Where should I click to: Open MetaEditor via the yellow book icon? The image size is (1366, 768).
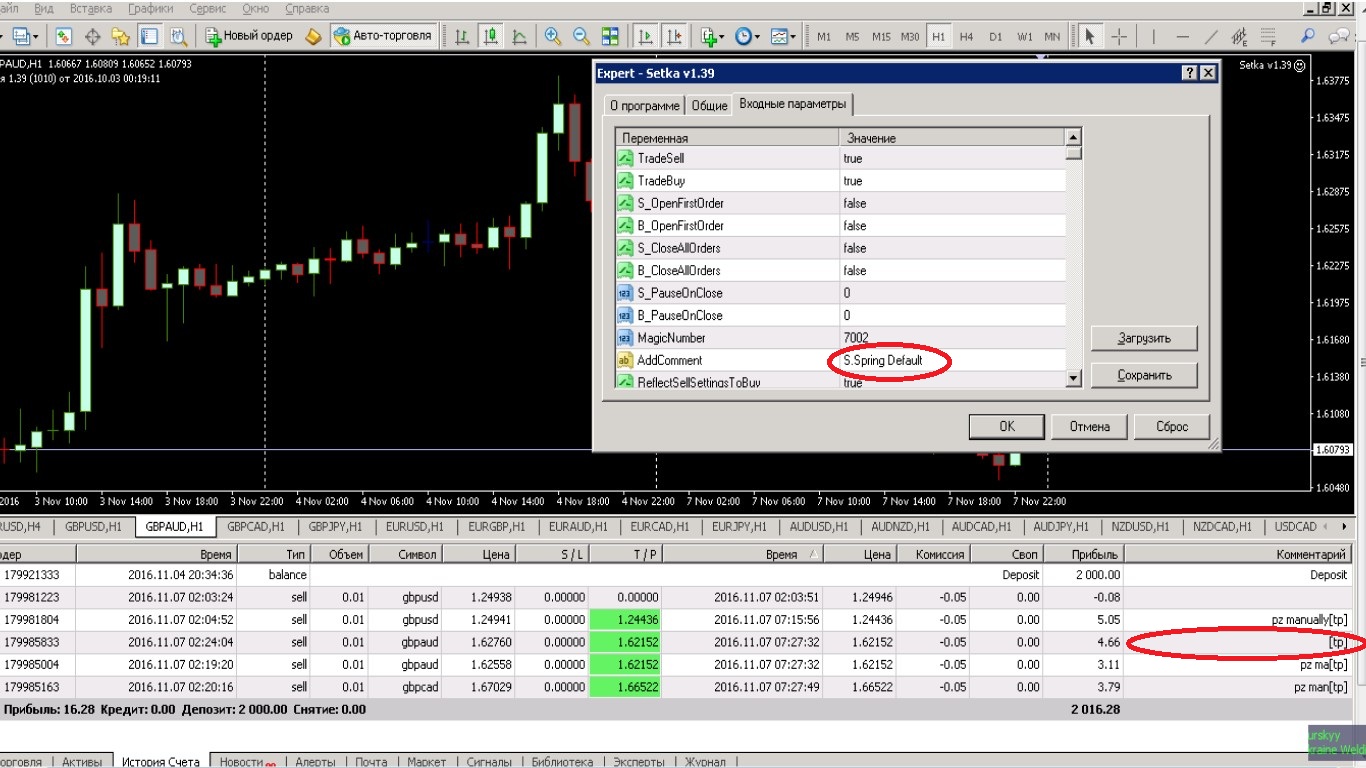[x=313, y=36]
